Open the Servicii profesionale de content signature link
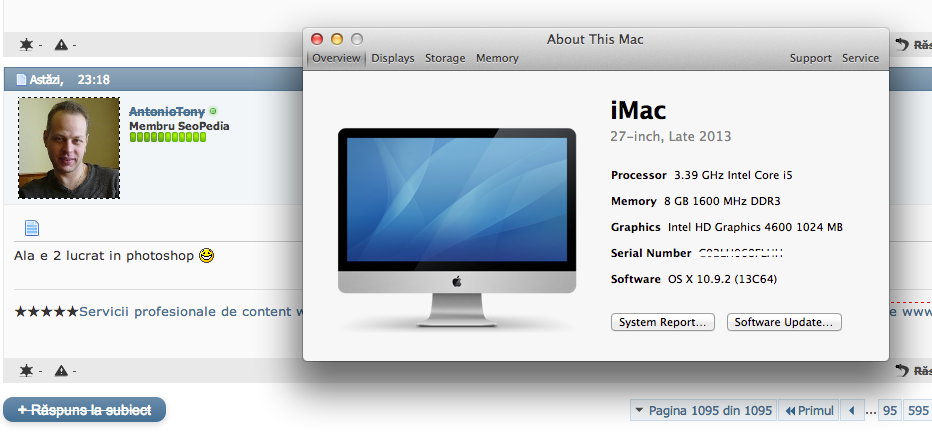 pos(193,312)
